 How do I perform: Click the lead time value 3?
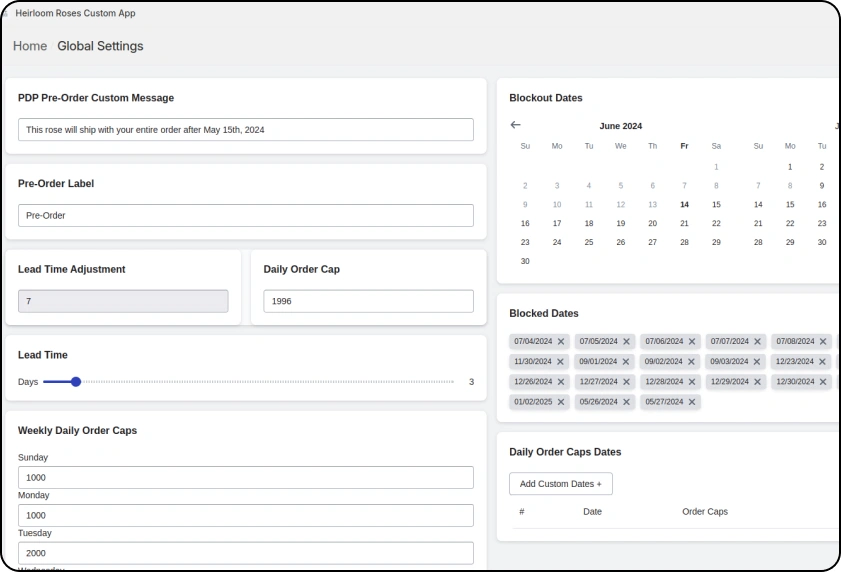click(471, 382)
